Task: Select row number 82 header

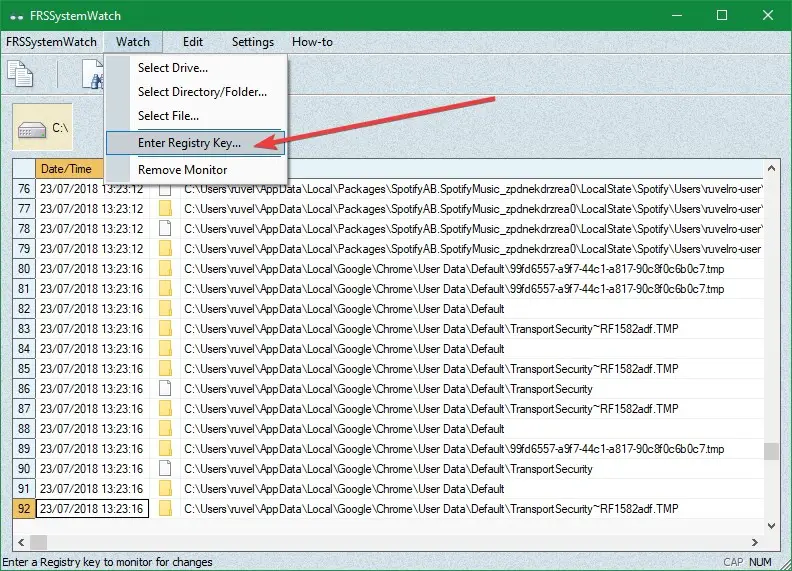Action: click(24, 309)
